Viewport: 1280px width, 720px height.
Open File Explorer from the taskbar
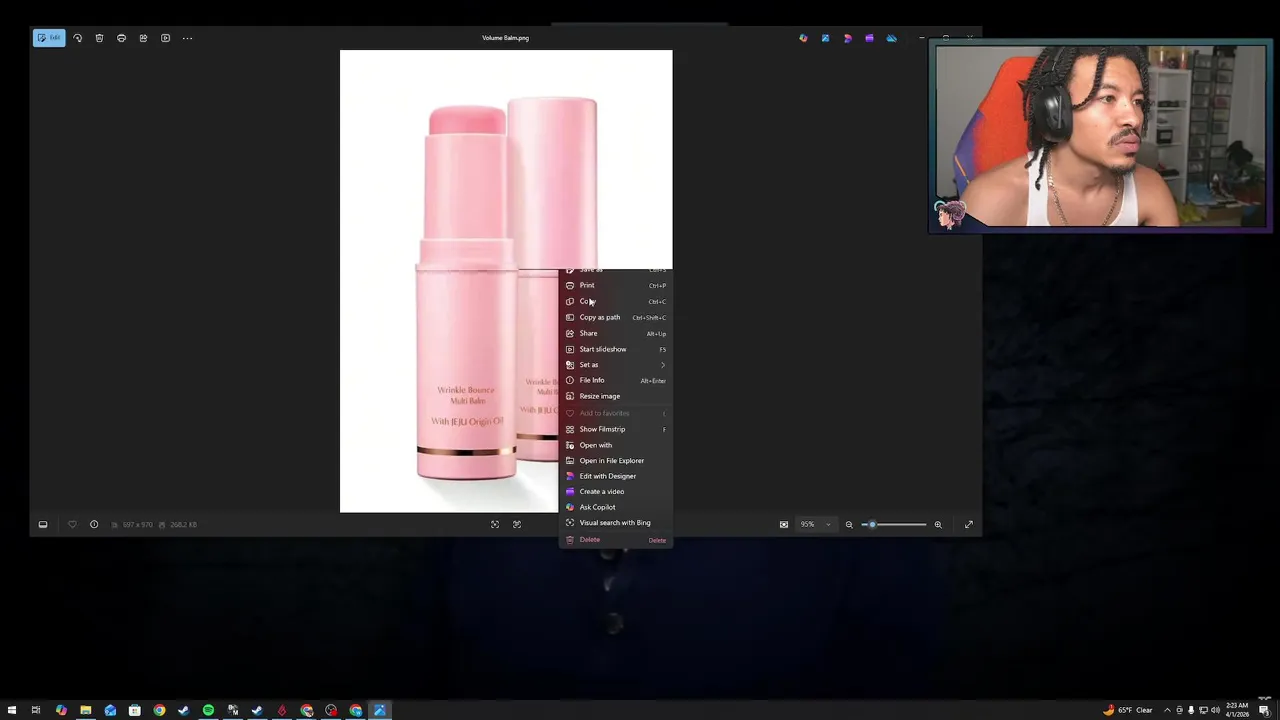point(85,710)
